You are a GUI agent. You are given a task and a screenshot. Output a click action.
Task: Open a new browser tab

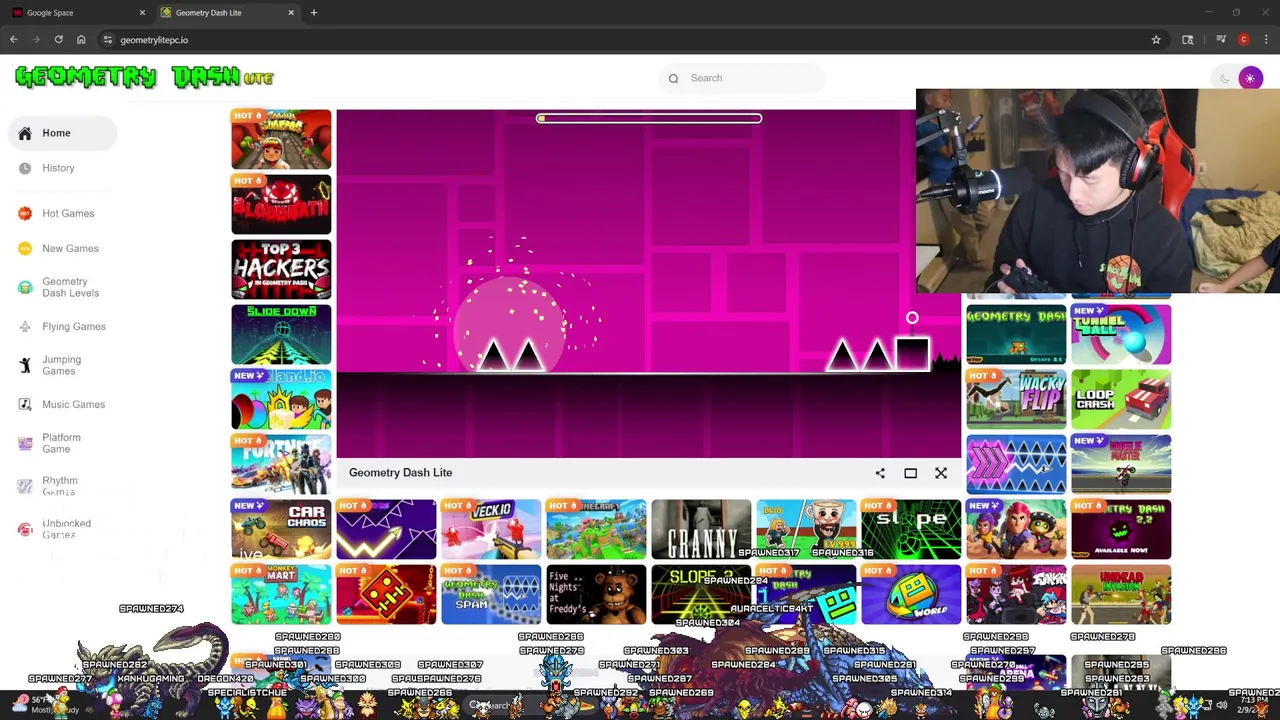[313, 13]
